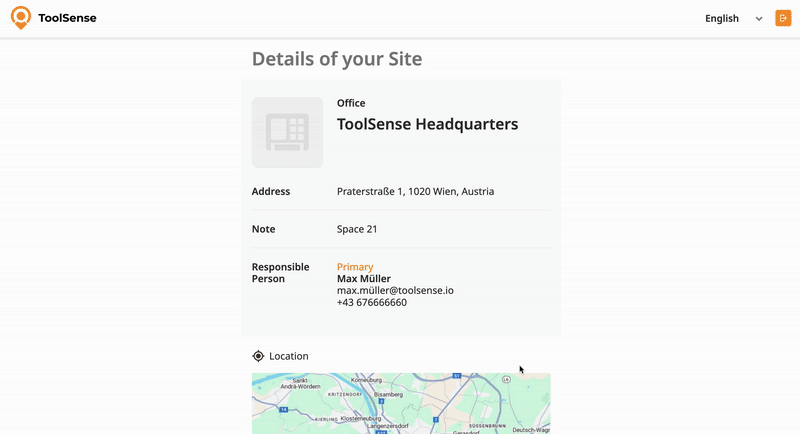
Task: Click the Location section label
Action: [289, 356]
